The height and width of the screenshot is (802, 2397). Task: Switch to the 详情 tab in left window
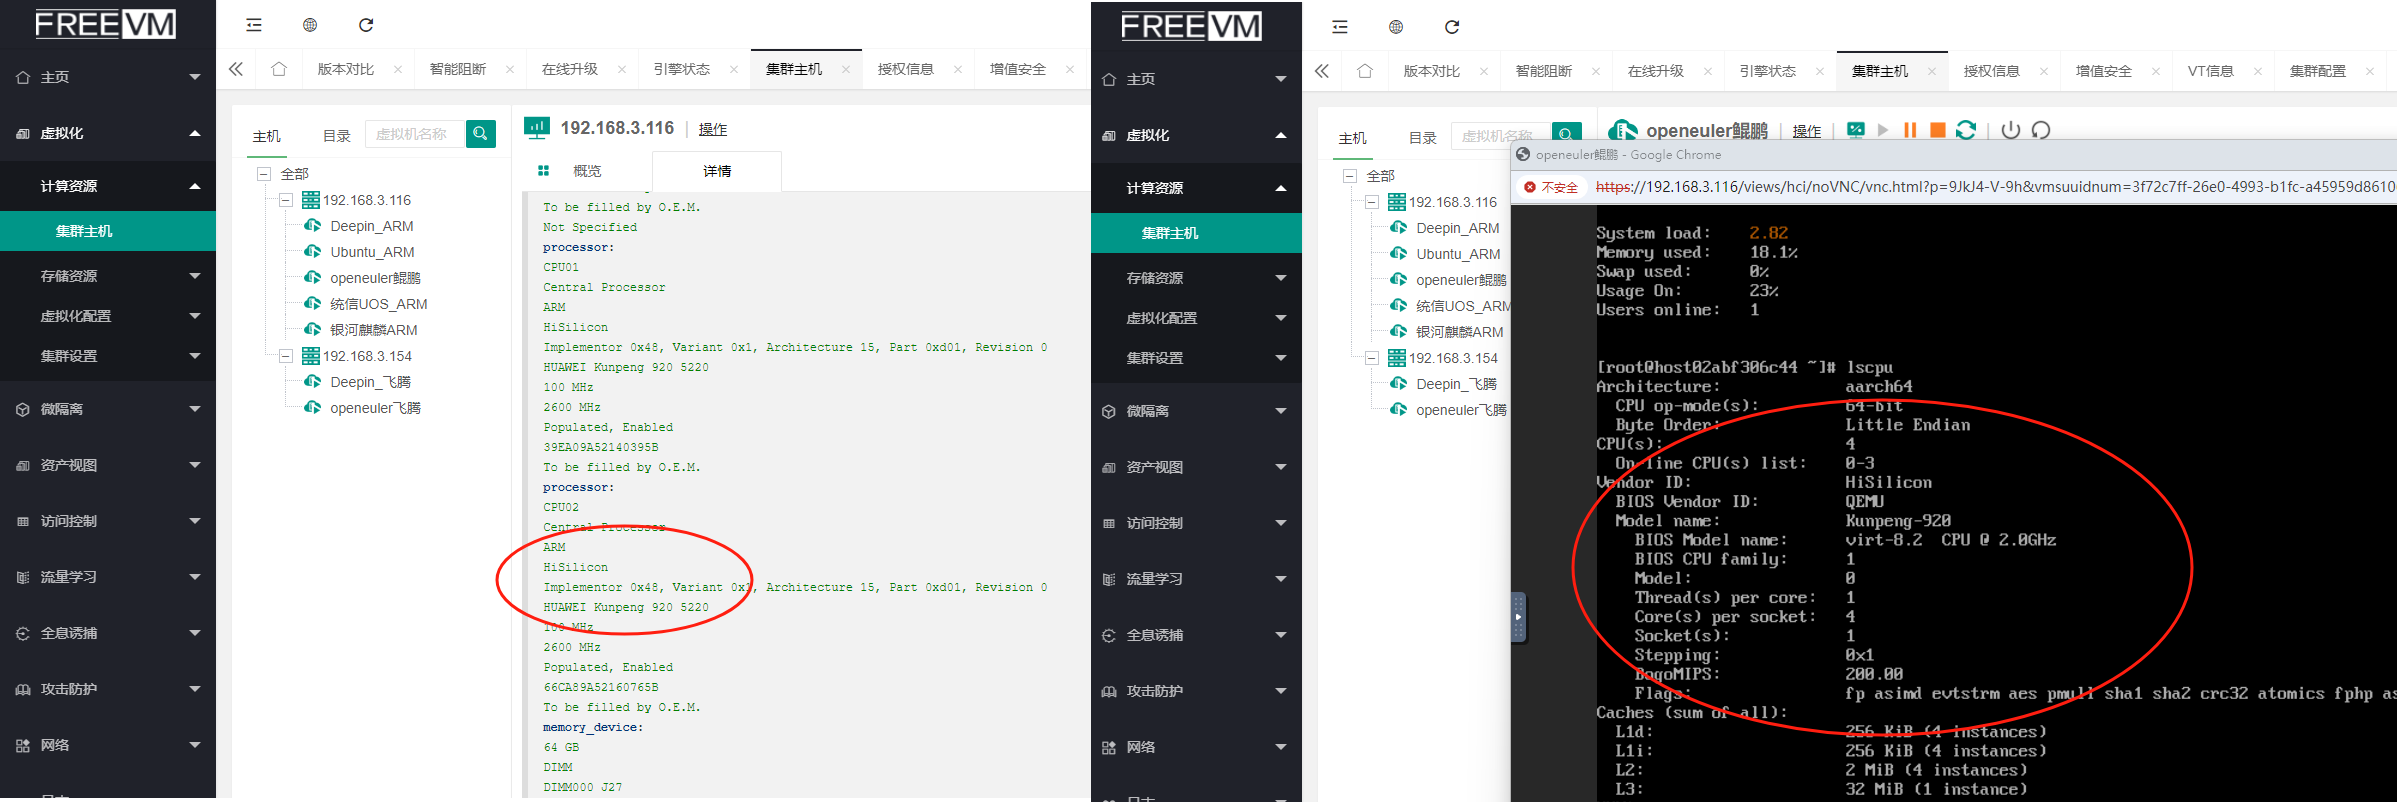[717, 171]
